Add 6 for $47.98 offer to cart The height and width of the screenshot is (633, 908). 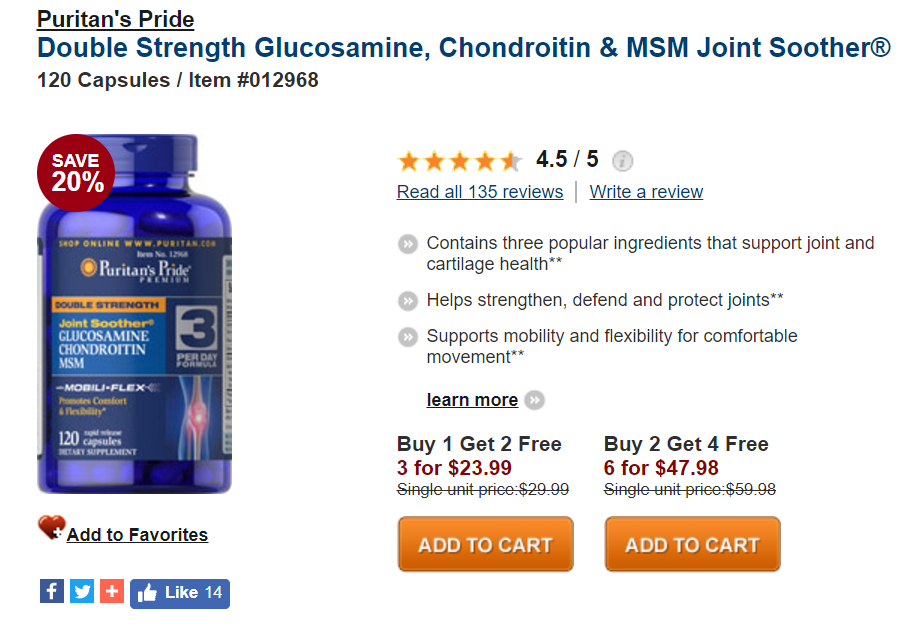tap(692, 544)
